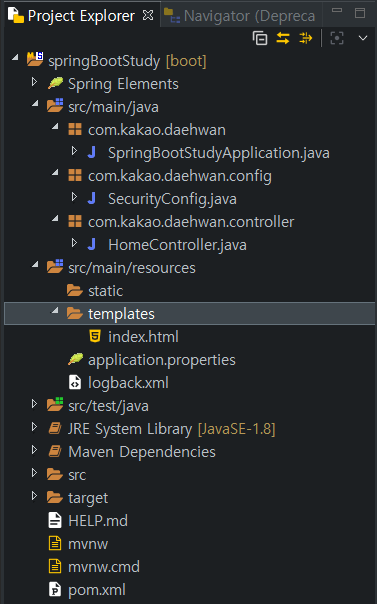Expand the Spring Elements node
The image size is (377, 604).
(34, 82)
